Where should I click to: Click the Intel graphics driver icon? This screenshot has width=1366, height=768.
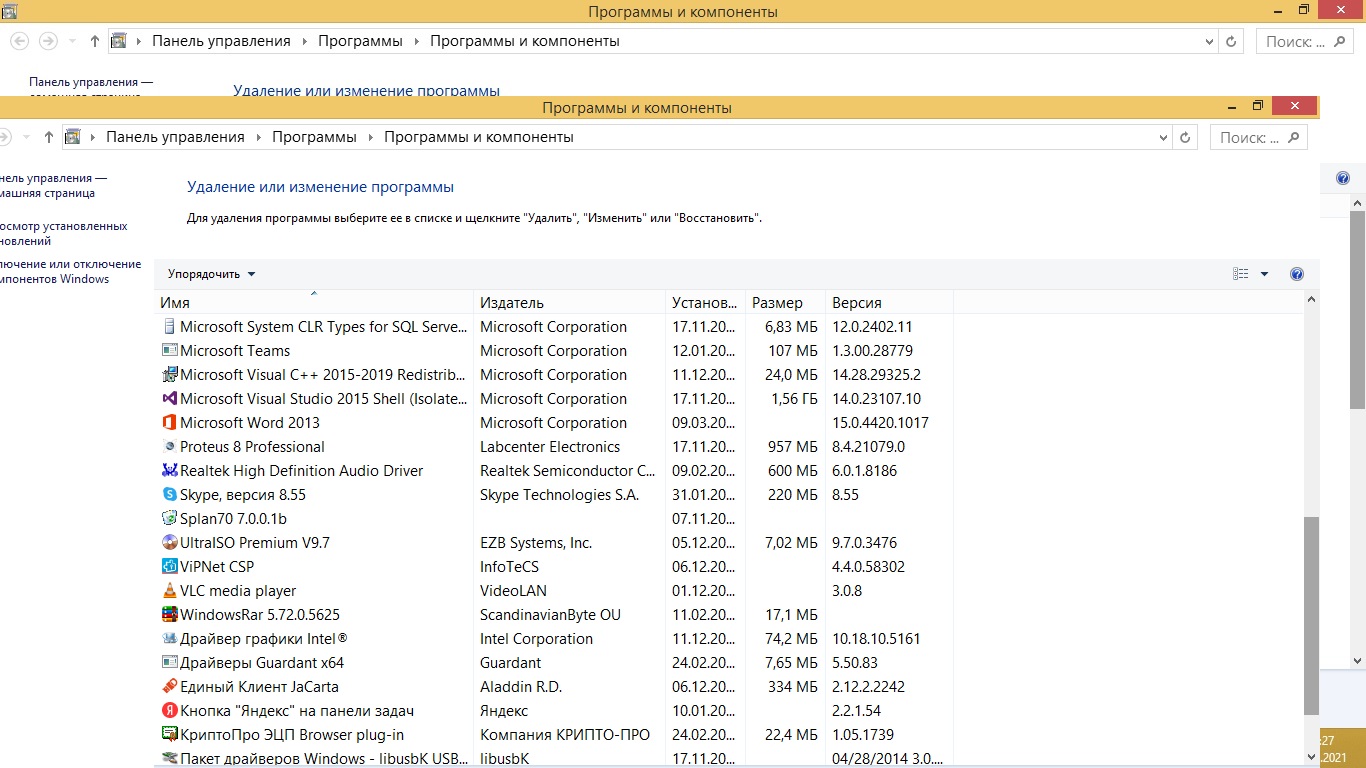click(170, 639)
